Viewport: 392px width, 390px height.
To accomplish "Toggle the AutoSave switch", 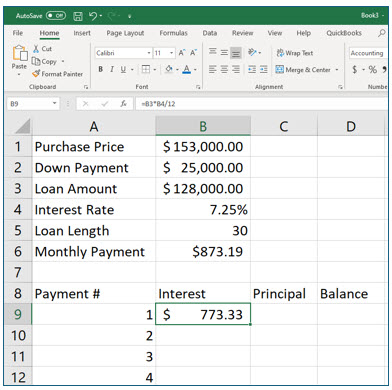I will coord(56,15).
